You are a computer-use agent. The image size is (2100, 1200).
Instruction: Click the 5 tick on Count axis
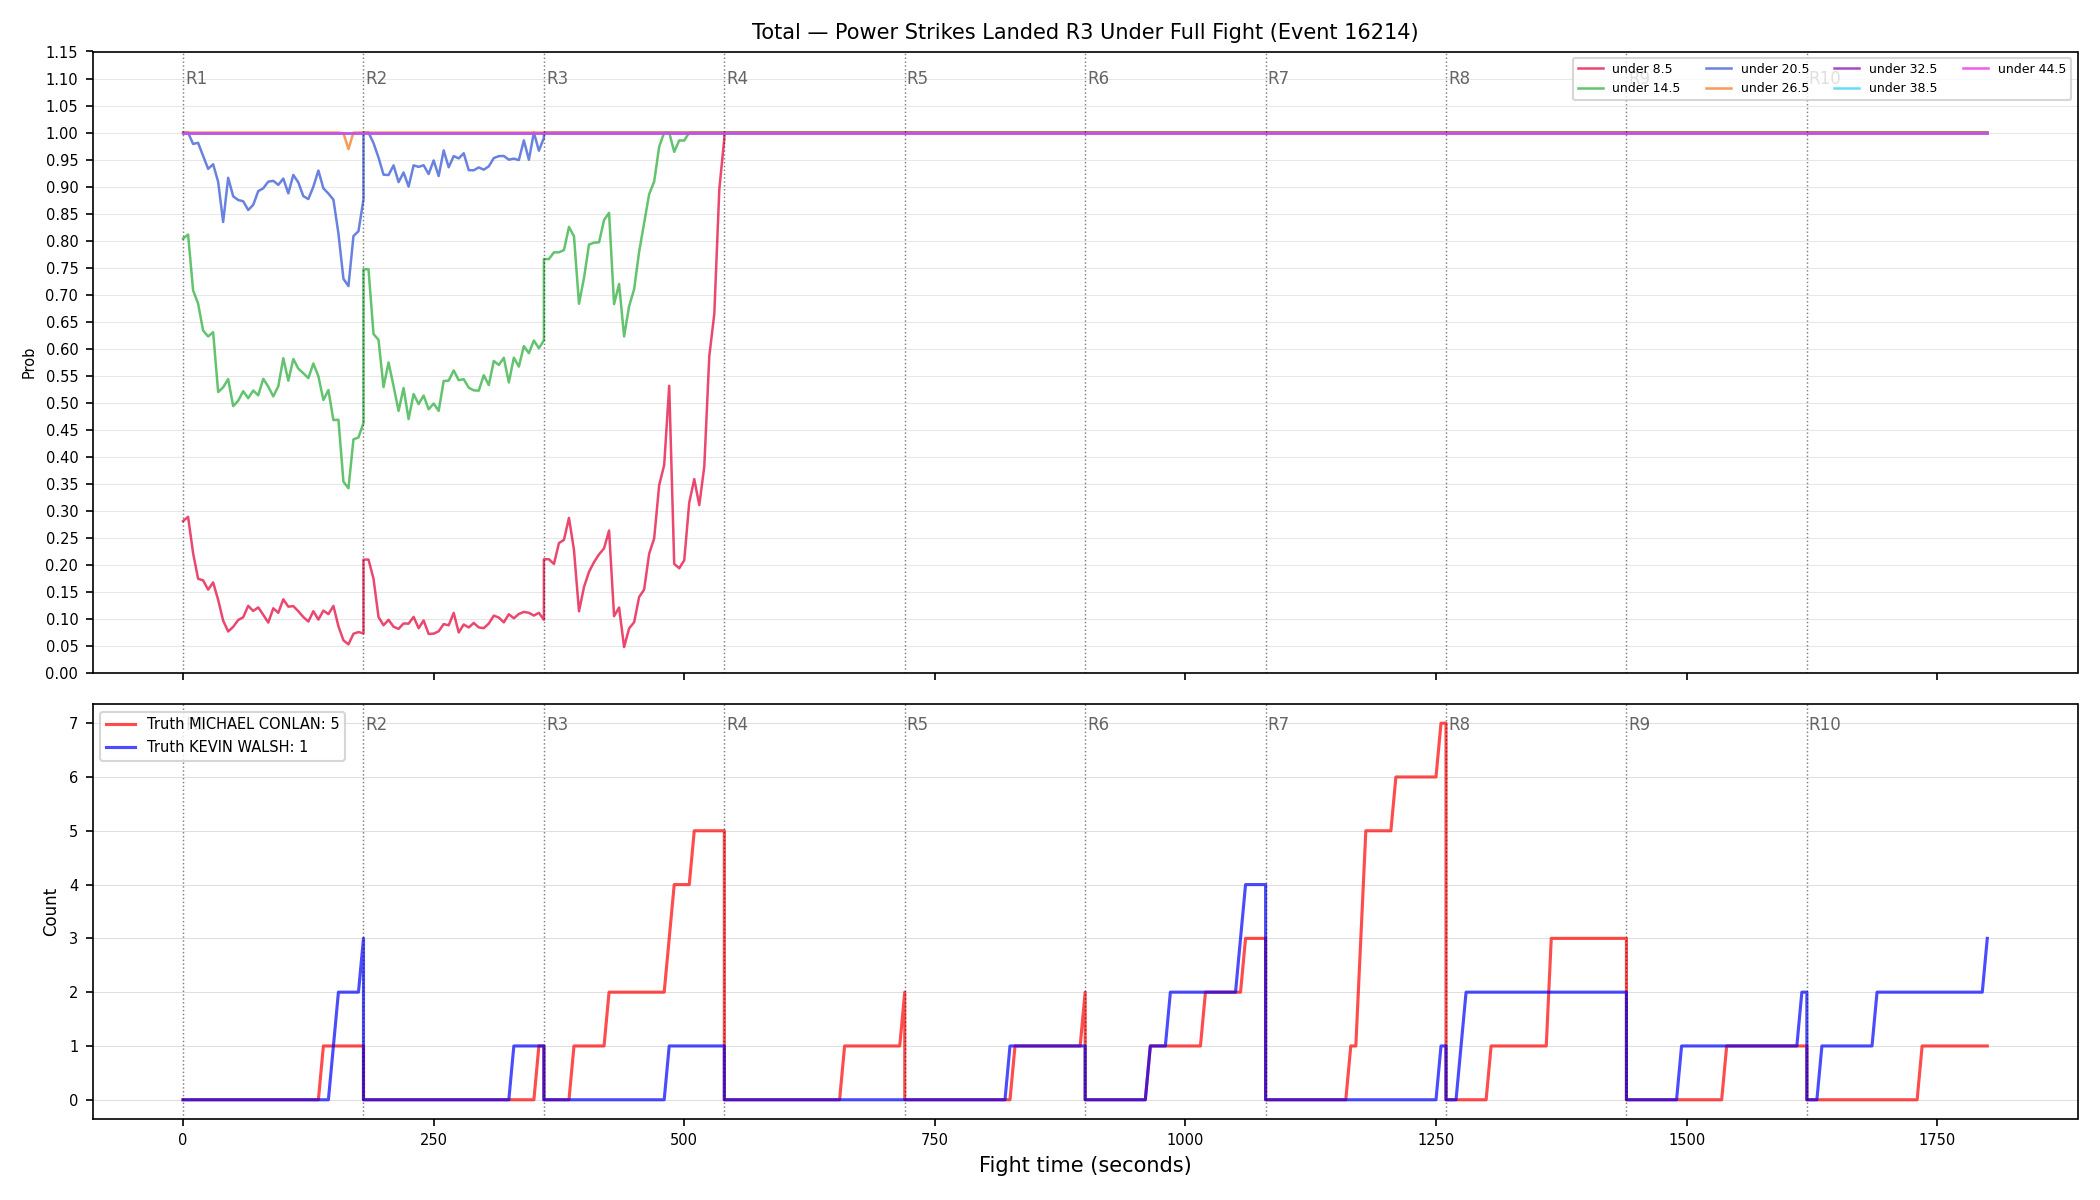[x=74, y=831]
